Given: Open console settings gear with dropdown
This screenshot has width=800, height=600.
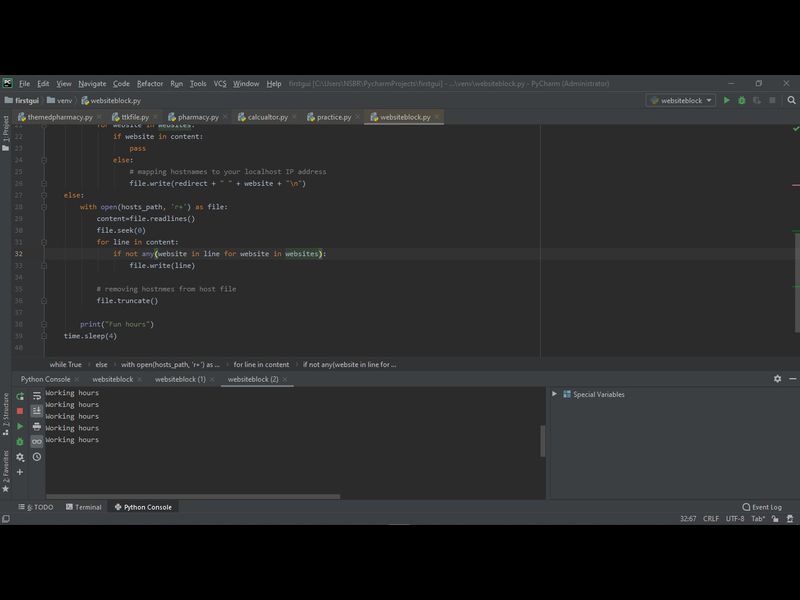Looking at the screenshot, I should (x=20, y=457).
